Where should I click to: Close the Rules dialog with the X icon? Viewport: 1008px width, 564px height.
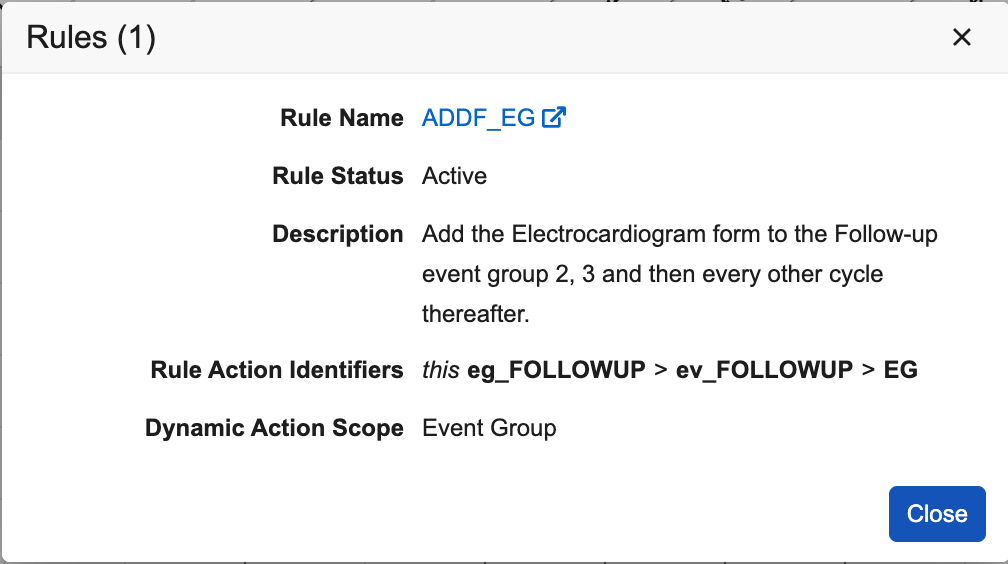(x=961, y=38)
